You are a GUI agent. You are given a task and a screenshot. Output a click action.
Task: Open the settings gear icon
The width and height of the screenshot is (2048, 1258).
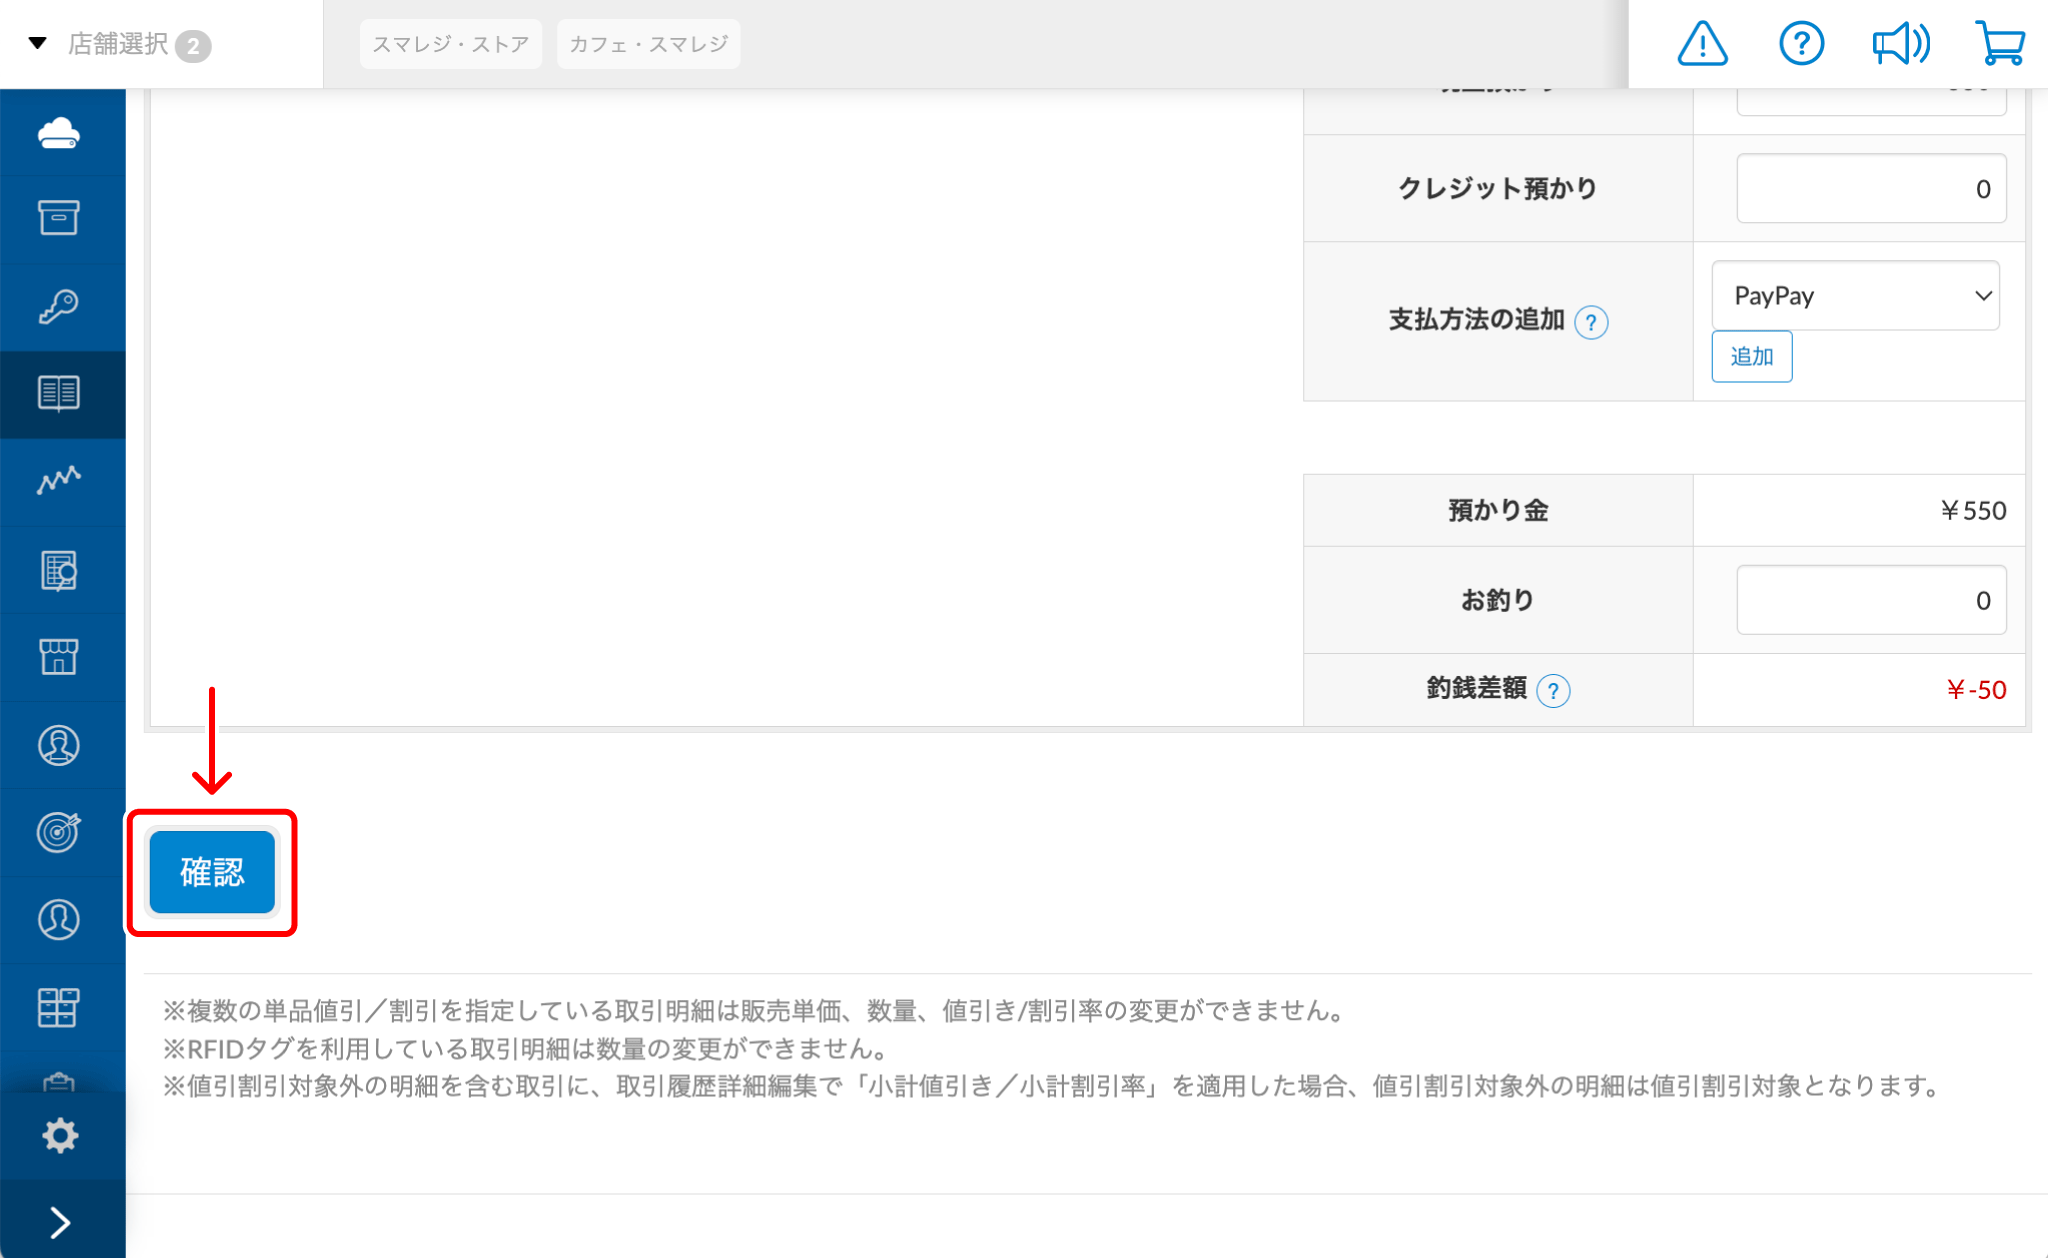click(60, 1135)
